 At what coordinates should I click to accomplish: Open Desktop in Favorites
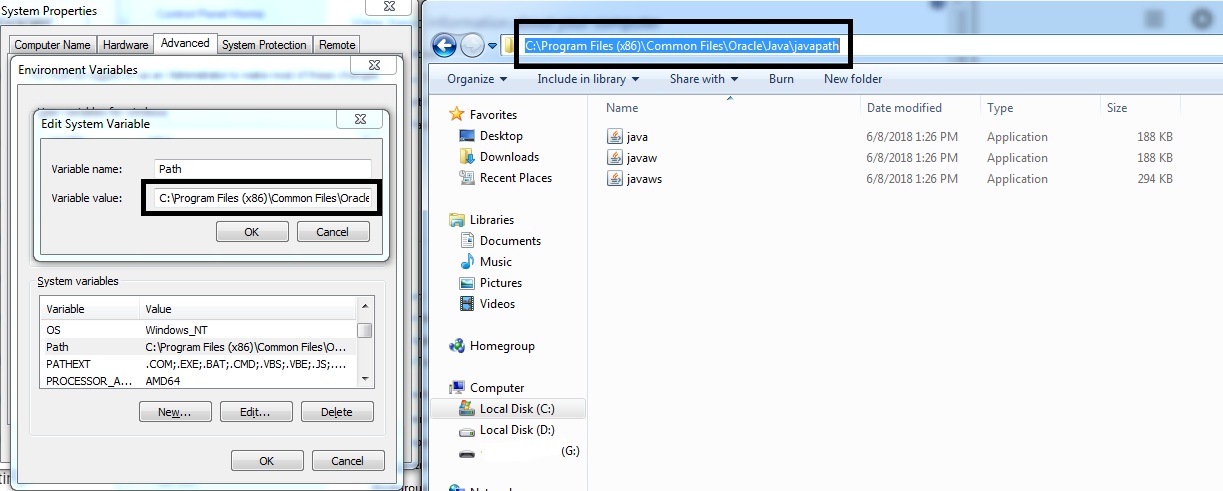click(501, 136)
